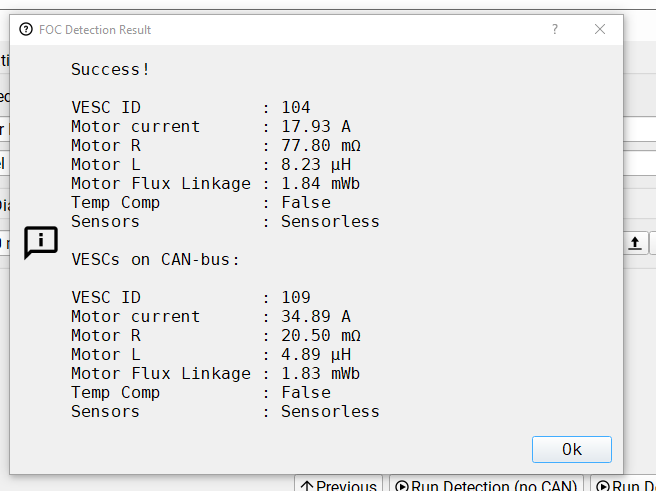Click the 4.89 µH motor inductance value
This screenshot has width=656, height=491.
click(316, 355)
